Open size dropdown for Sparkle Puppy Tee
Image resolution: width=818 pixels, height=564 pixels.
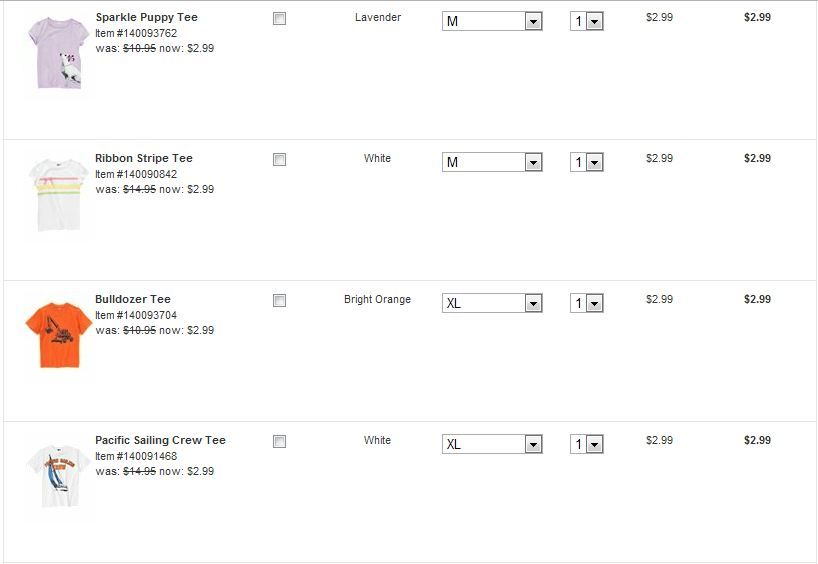(492, 21)
